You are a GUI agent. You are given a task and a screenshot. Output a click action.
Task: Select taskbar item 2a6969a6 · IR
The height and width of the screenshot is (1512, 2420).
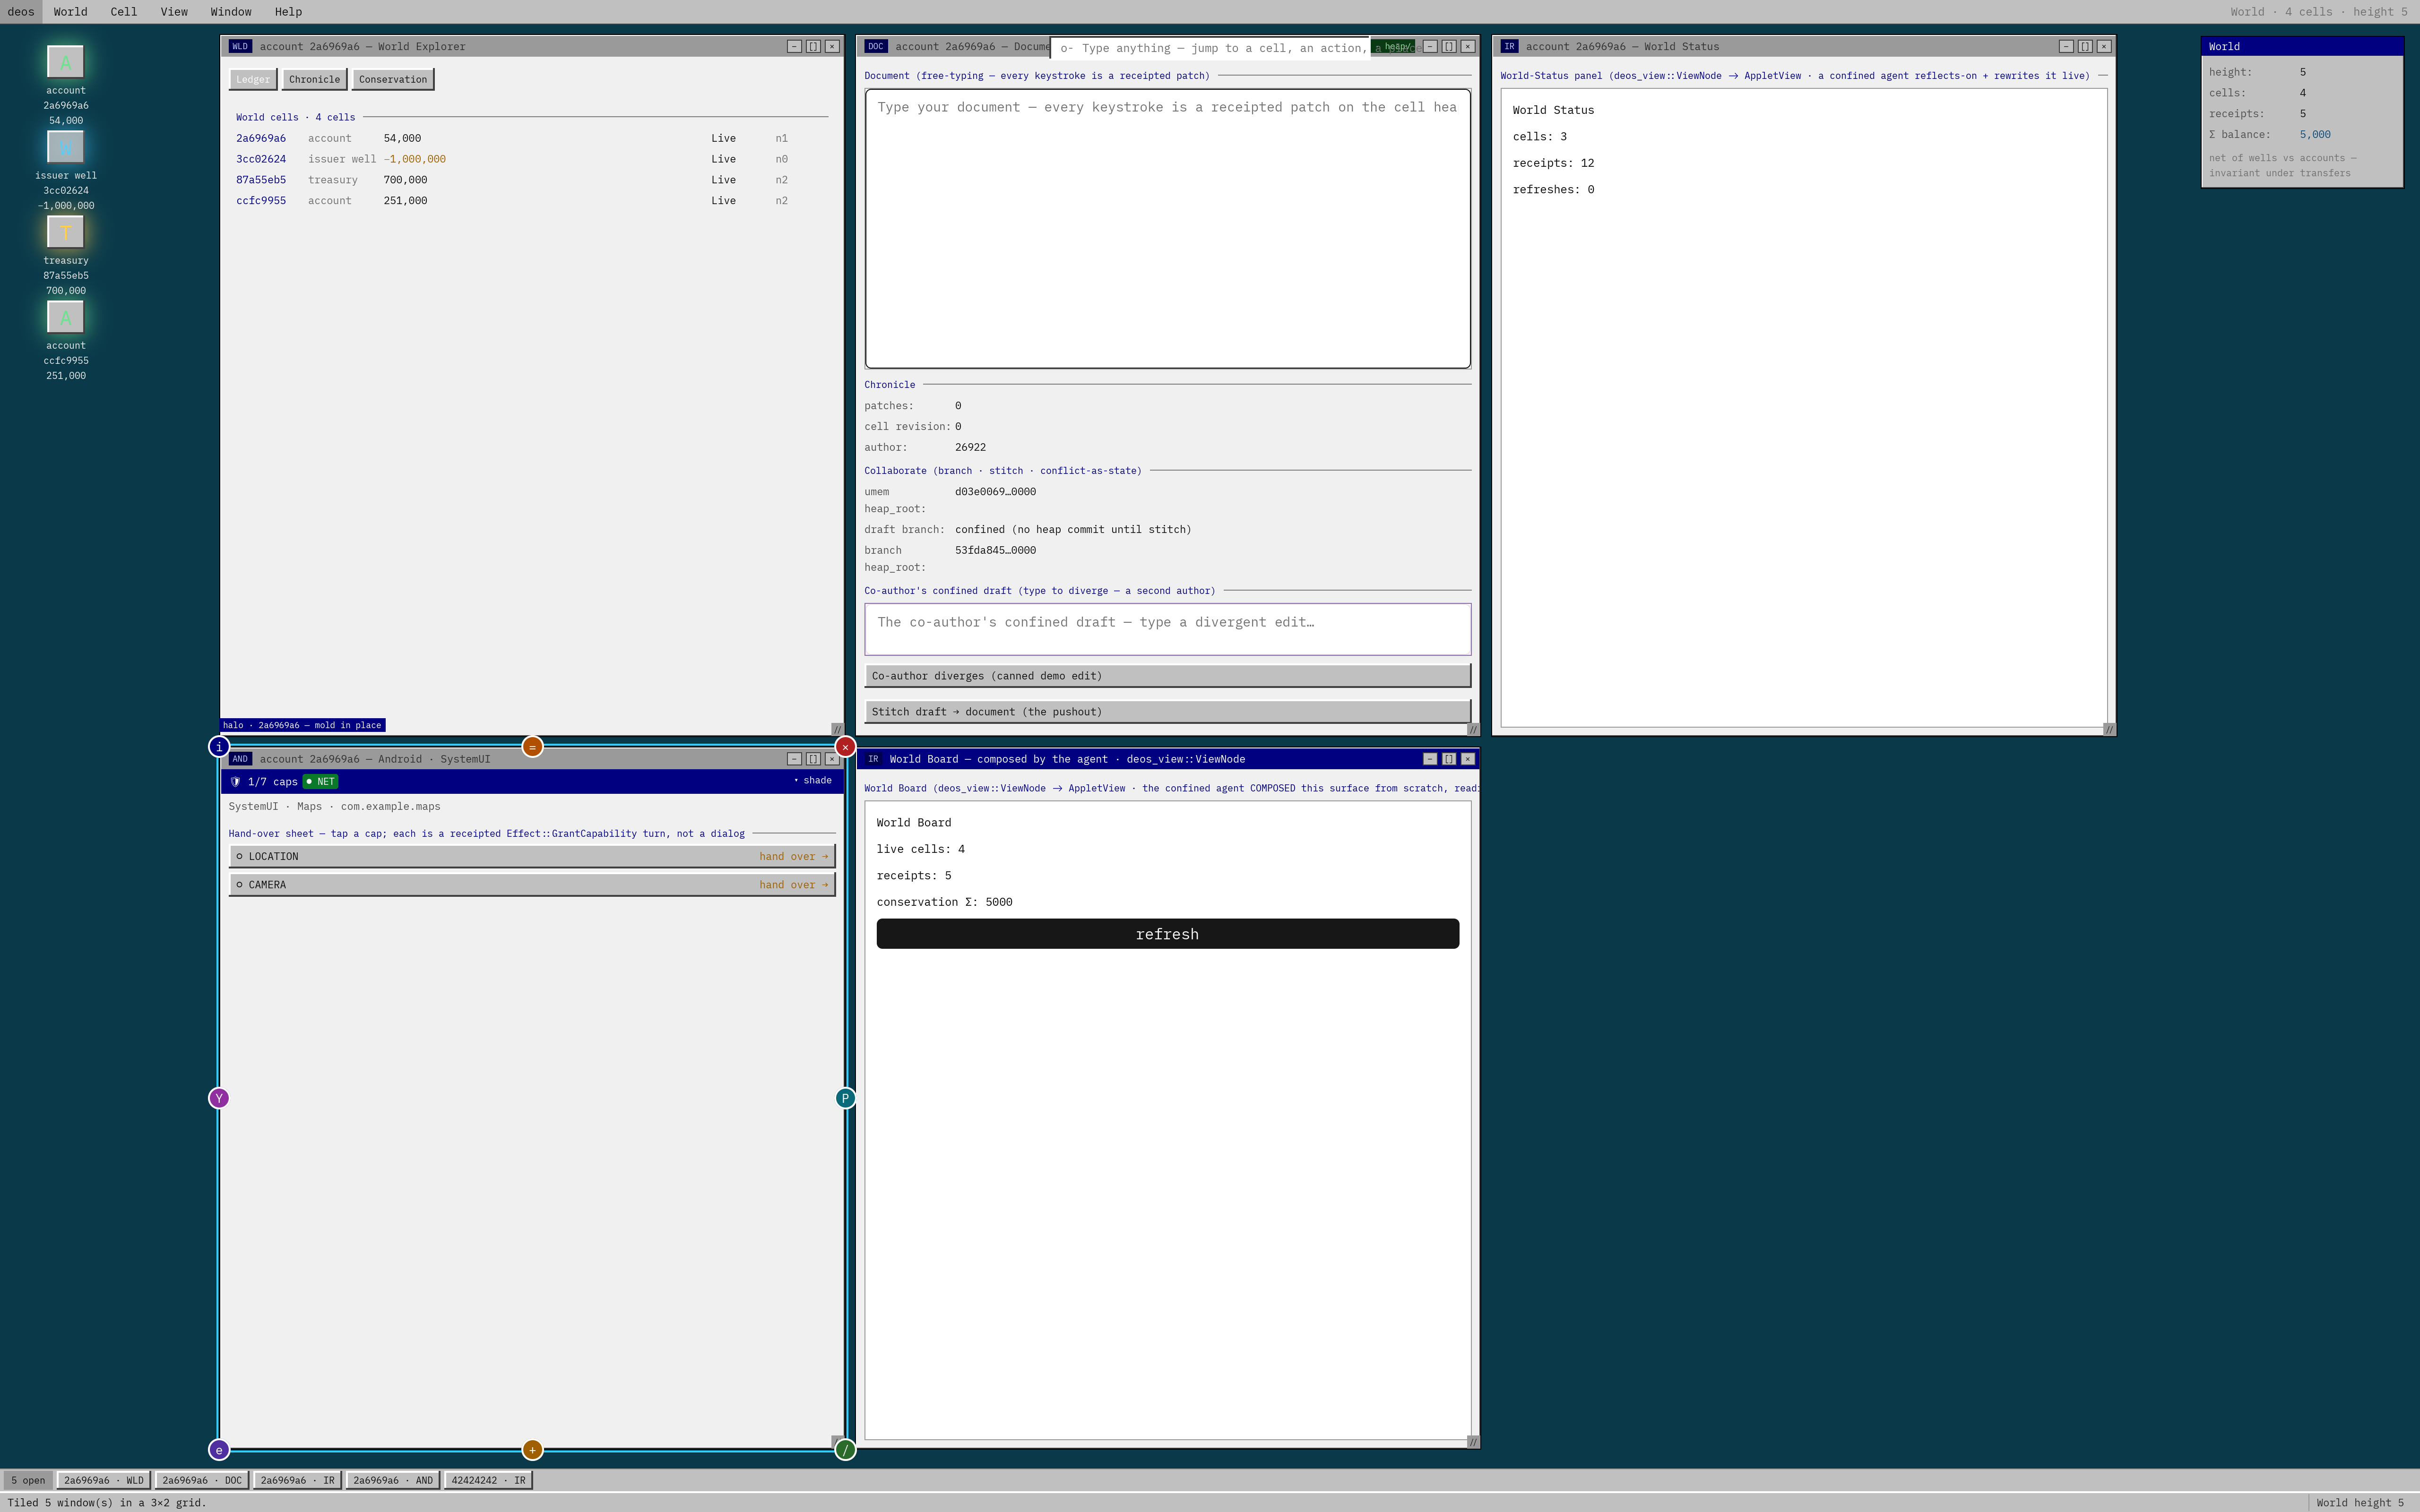(297, 1480)
